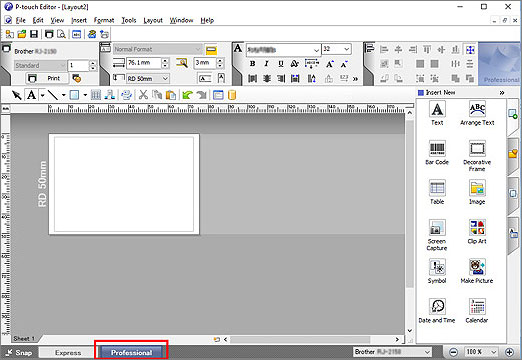522x360 pixels.
Task: Open the RD 50mm paper dropdown
Action: (x=165, y=79)
